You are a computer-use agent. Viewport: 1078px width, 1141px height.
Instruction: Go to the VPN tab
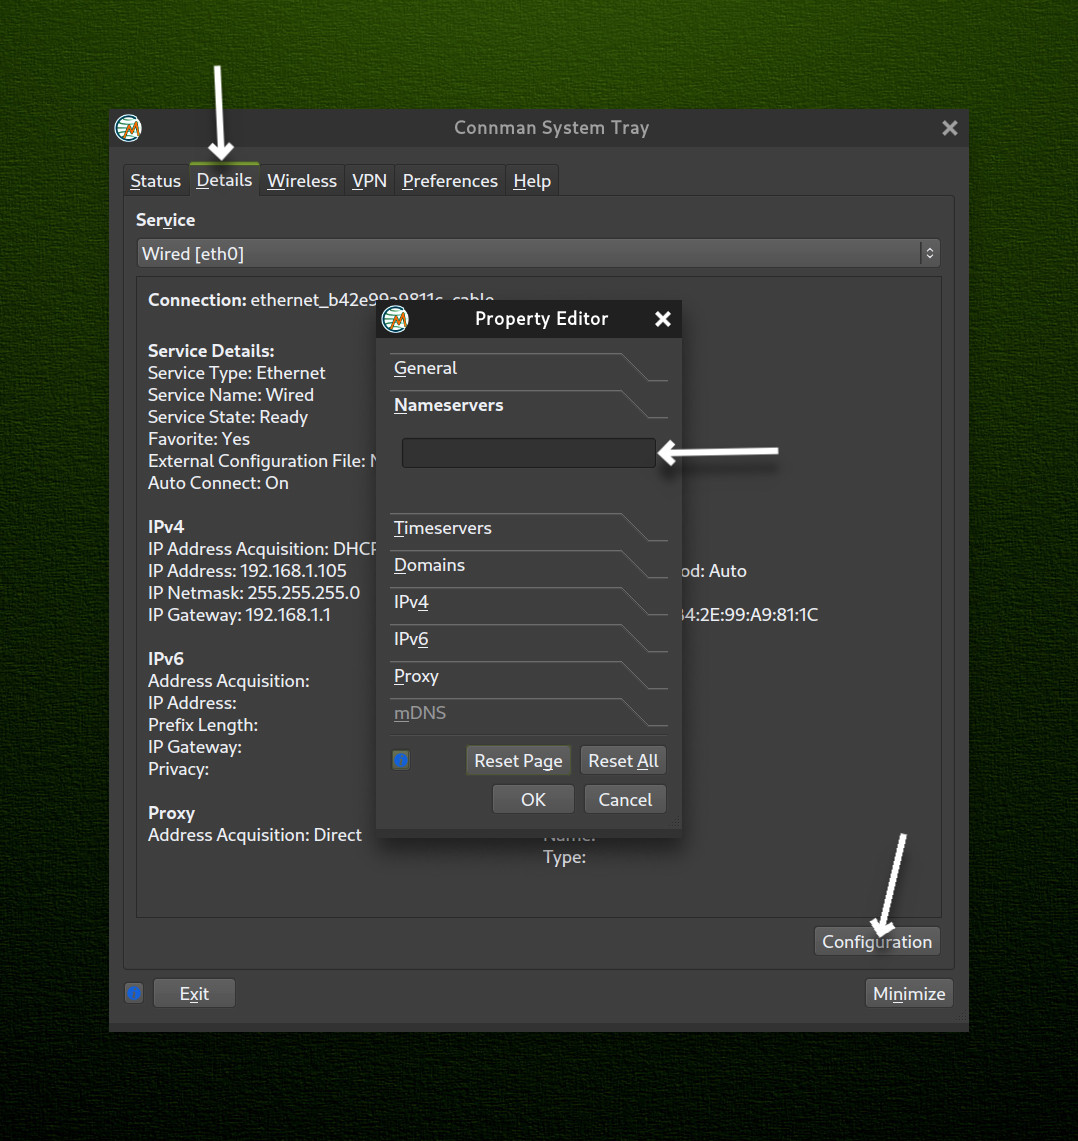[369, 180]
